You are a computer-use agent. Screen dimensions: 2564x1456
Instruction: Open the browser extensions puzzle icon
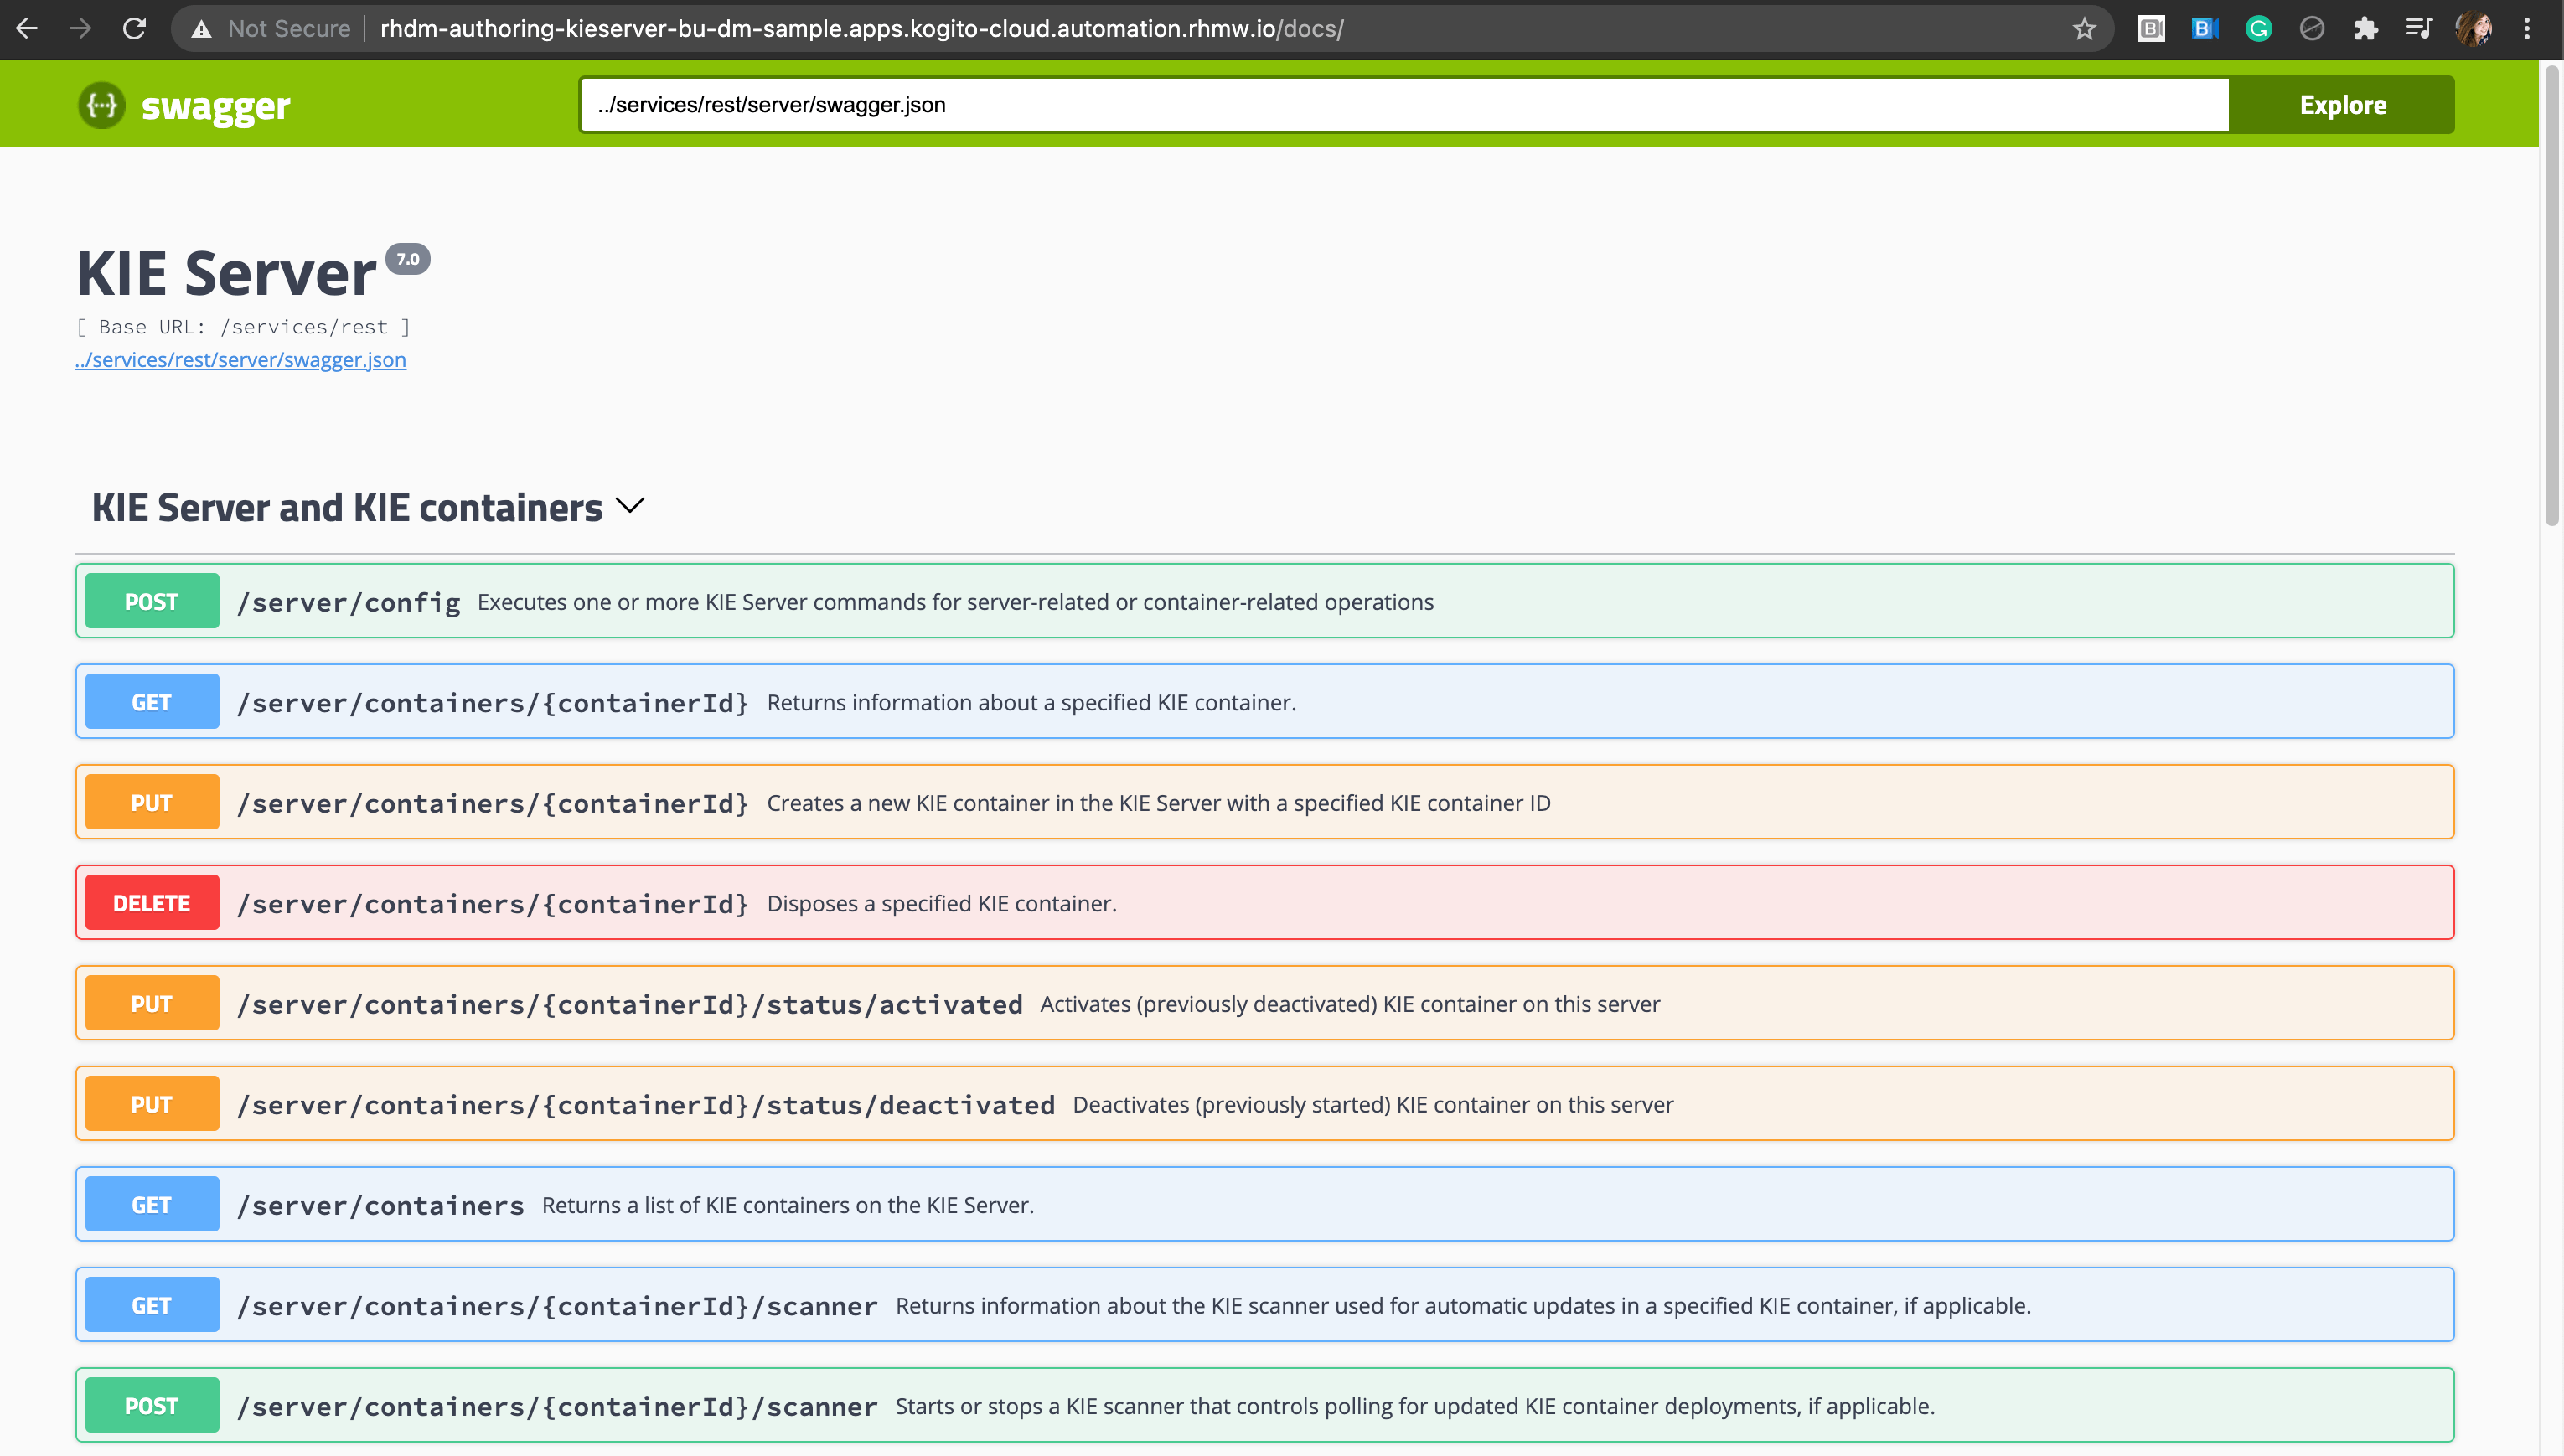click(2366, 28)
